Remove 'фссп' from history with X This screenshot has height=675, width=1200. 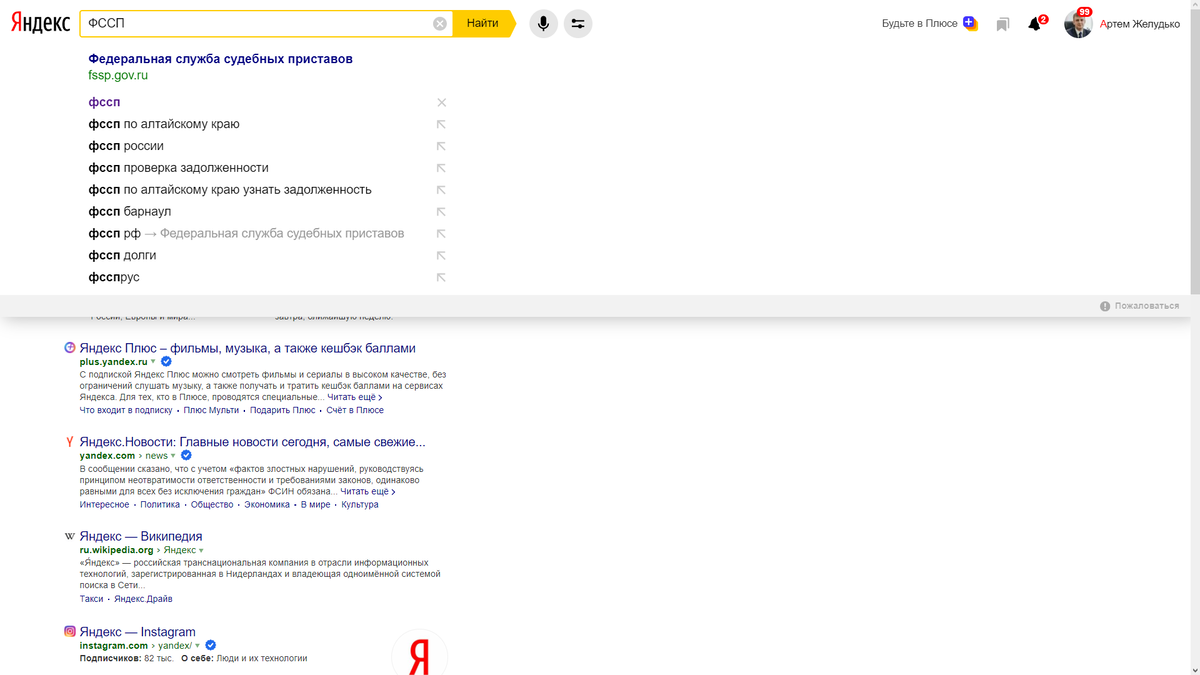click(441, 102)
